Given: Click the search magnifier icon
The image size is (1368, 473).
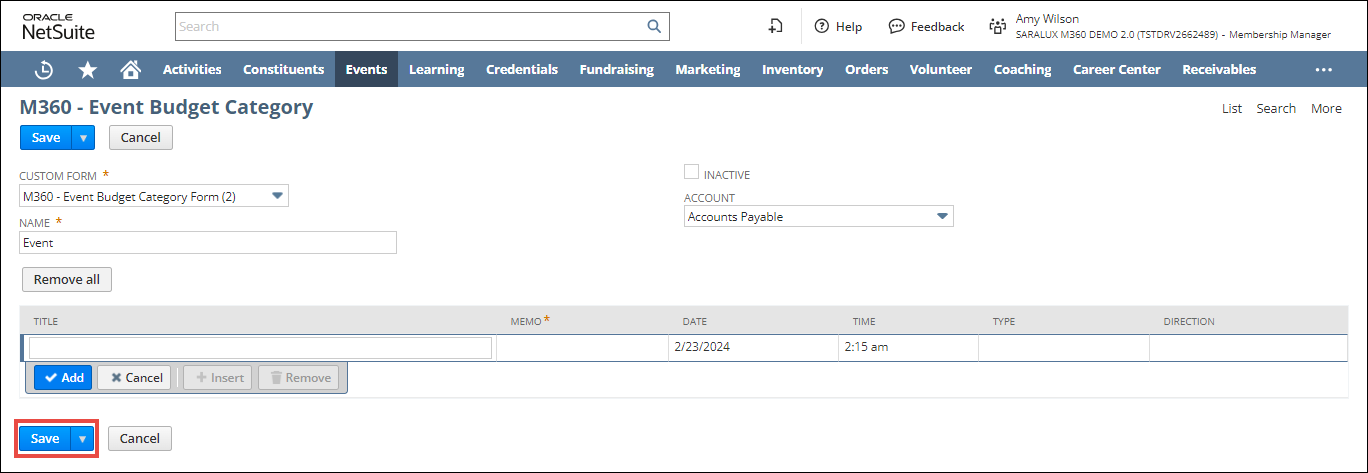Looking at the screenshot, I should click(x=654, y=27).
